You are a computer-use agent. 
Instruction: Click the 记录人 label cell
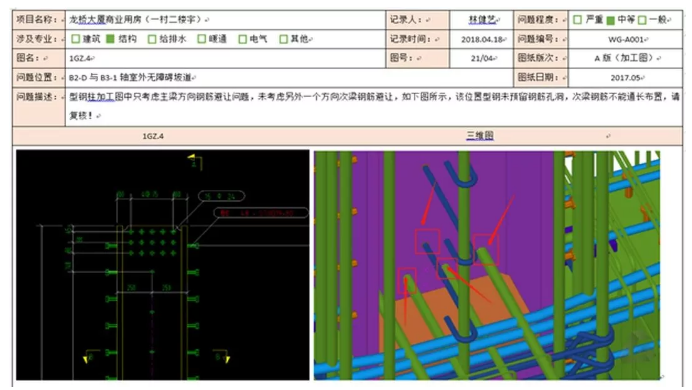point(417,20)
